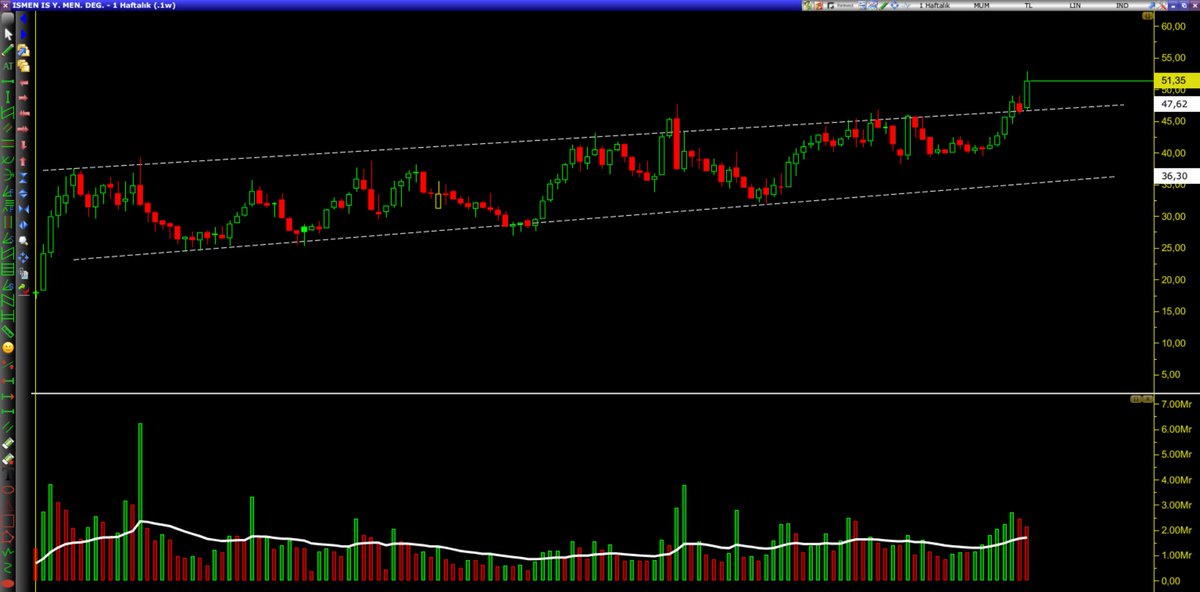Screen dimensions: 1200x592
Task: Click the 15,00 price axis label
Action: click(1174, 311)
